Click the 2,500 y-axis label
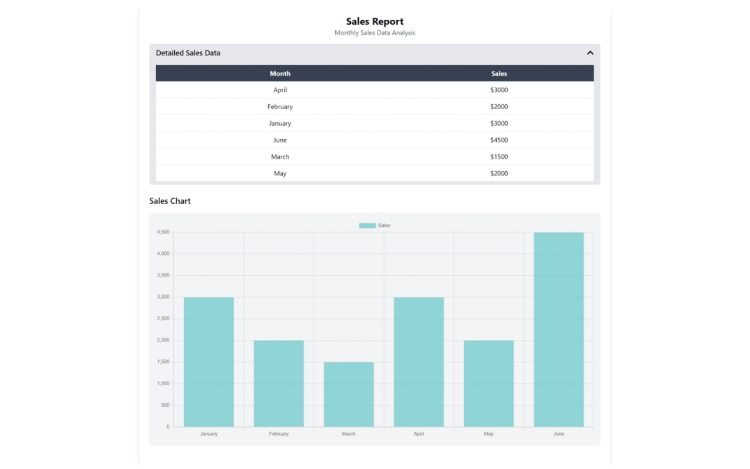Viewport: 750px width, 469px height. 163,318
